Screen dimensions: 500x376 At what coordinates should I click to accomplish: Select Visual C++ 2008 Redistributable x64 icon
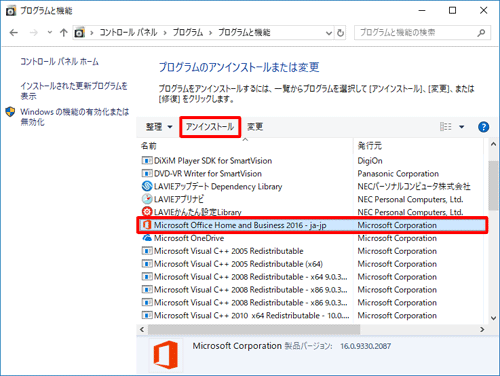coord(147,277)
